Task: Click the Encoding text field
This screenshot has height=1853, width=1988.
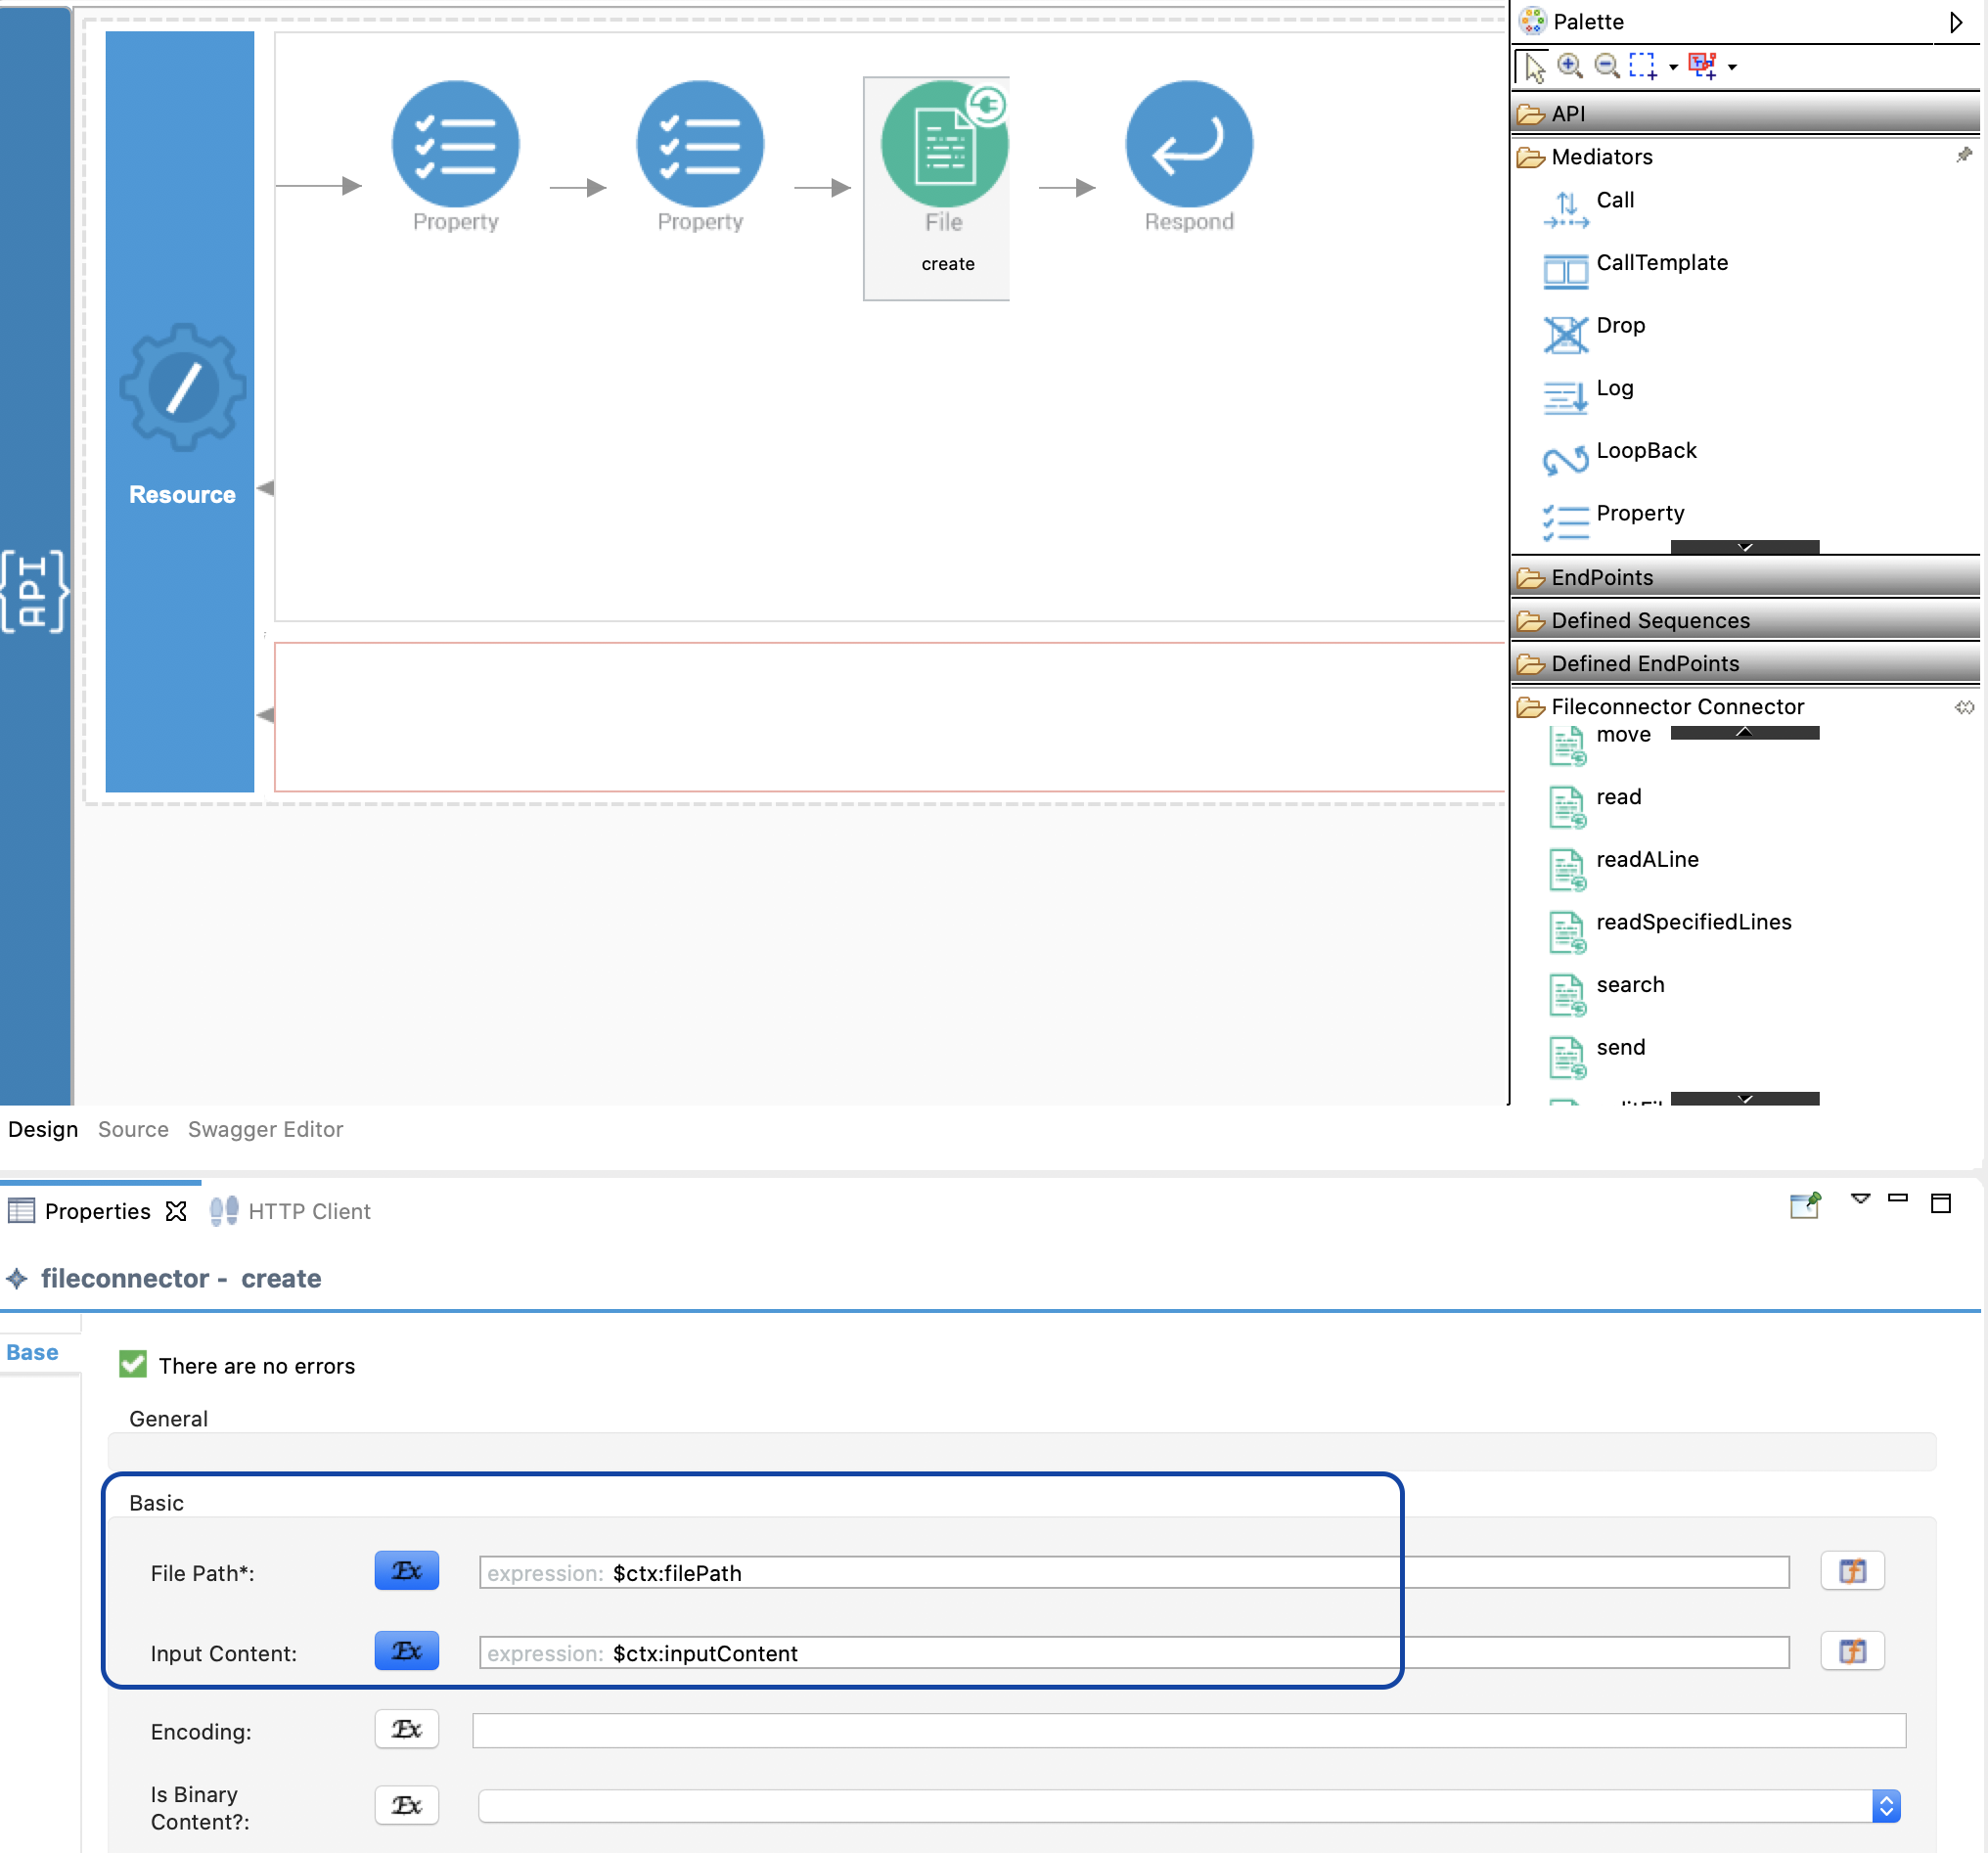Action: tap(1189, 1731)
